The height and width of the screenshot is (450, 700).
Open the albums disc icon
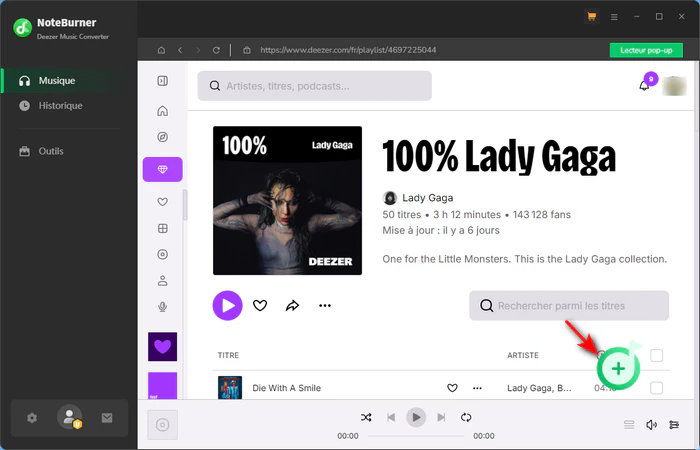162,254
